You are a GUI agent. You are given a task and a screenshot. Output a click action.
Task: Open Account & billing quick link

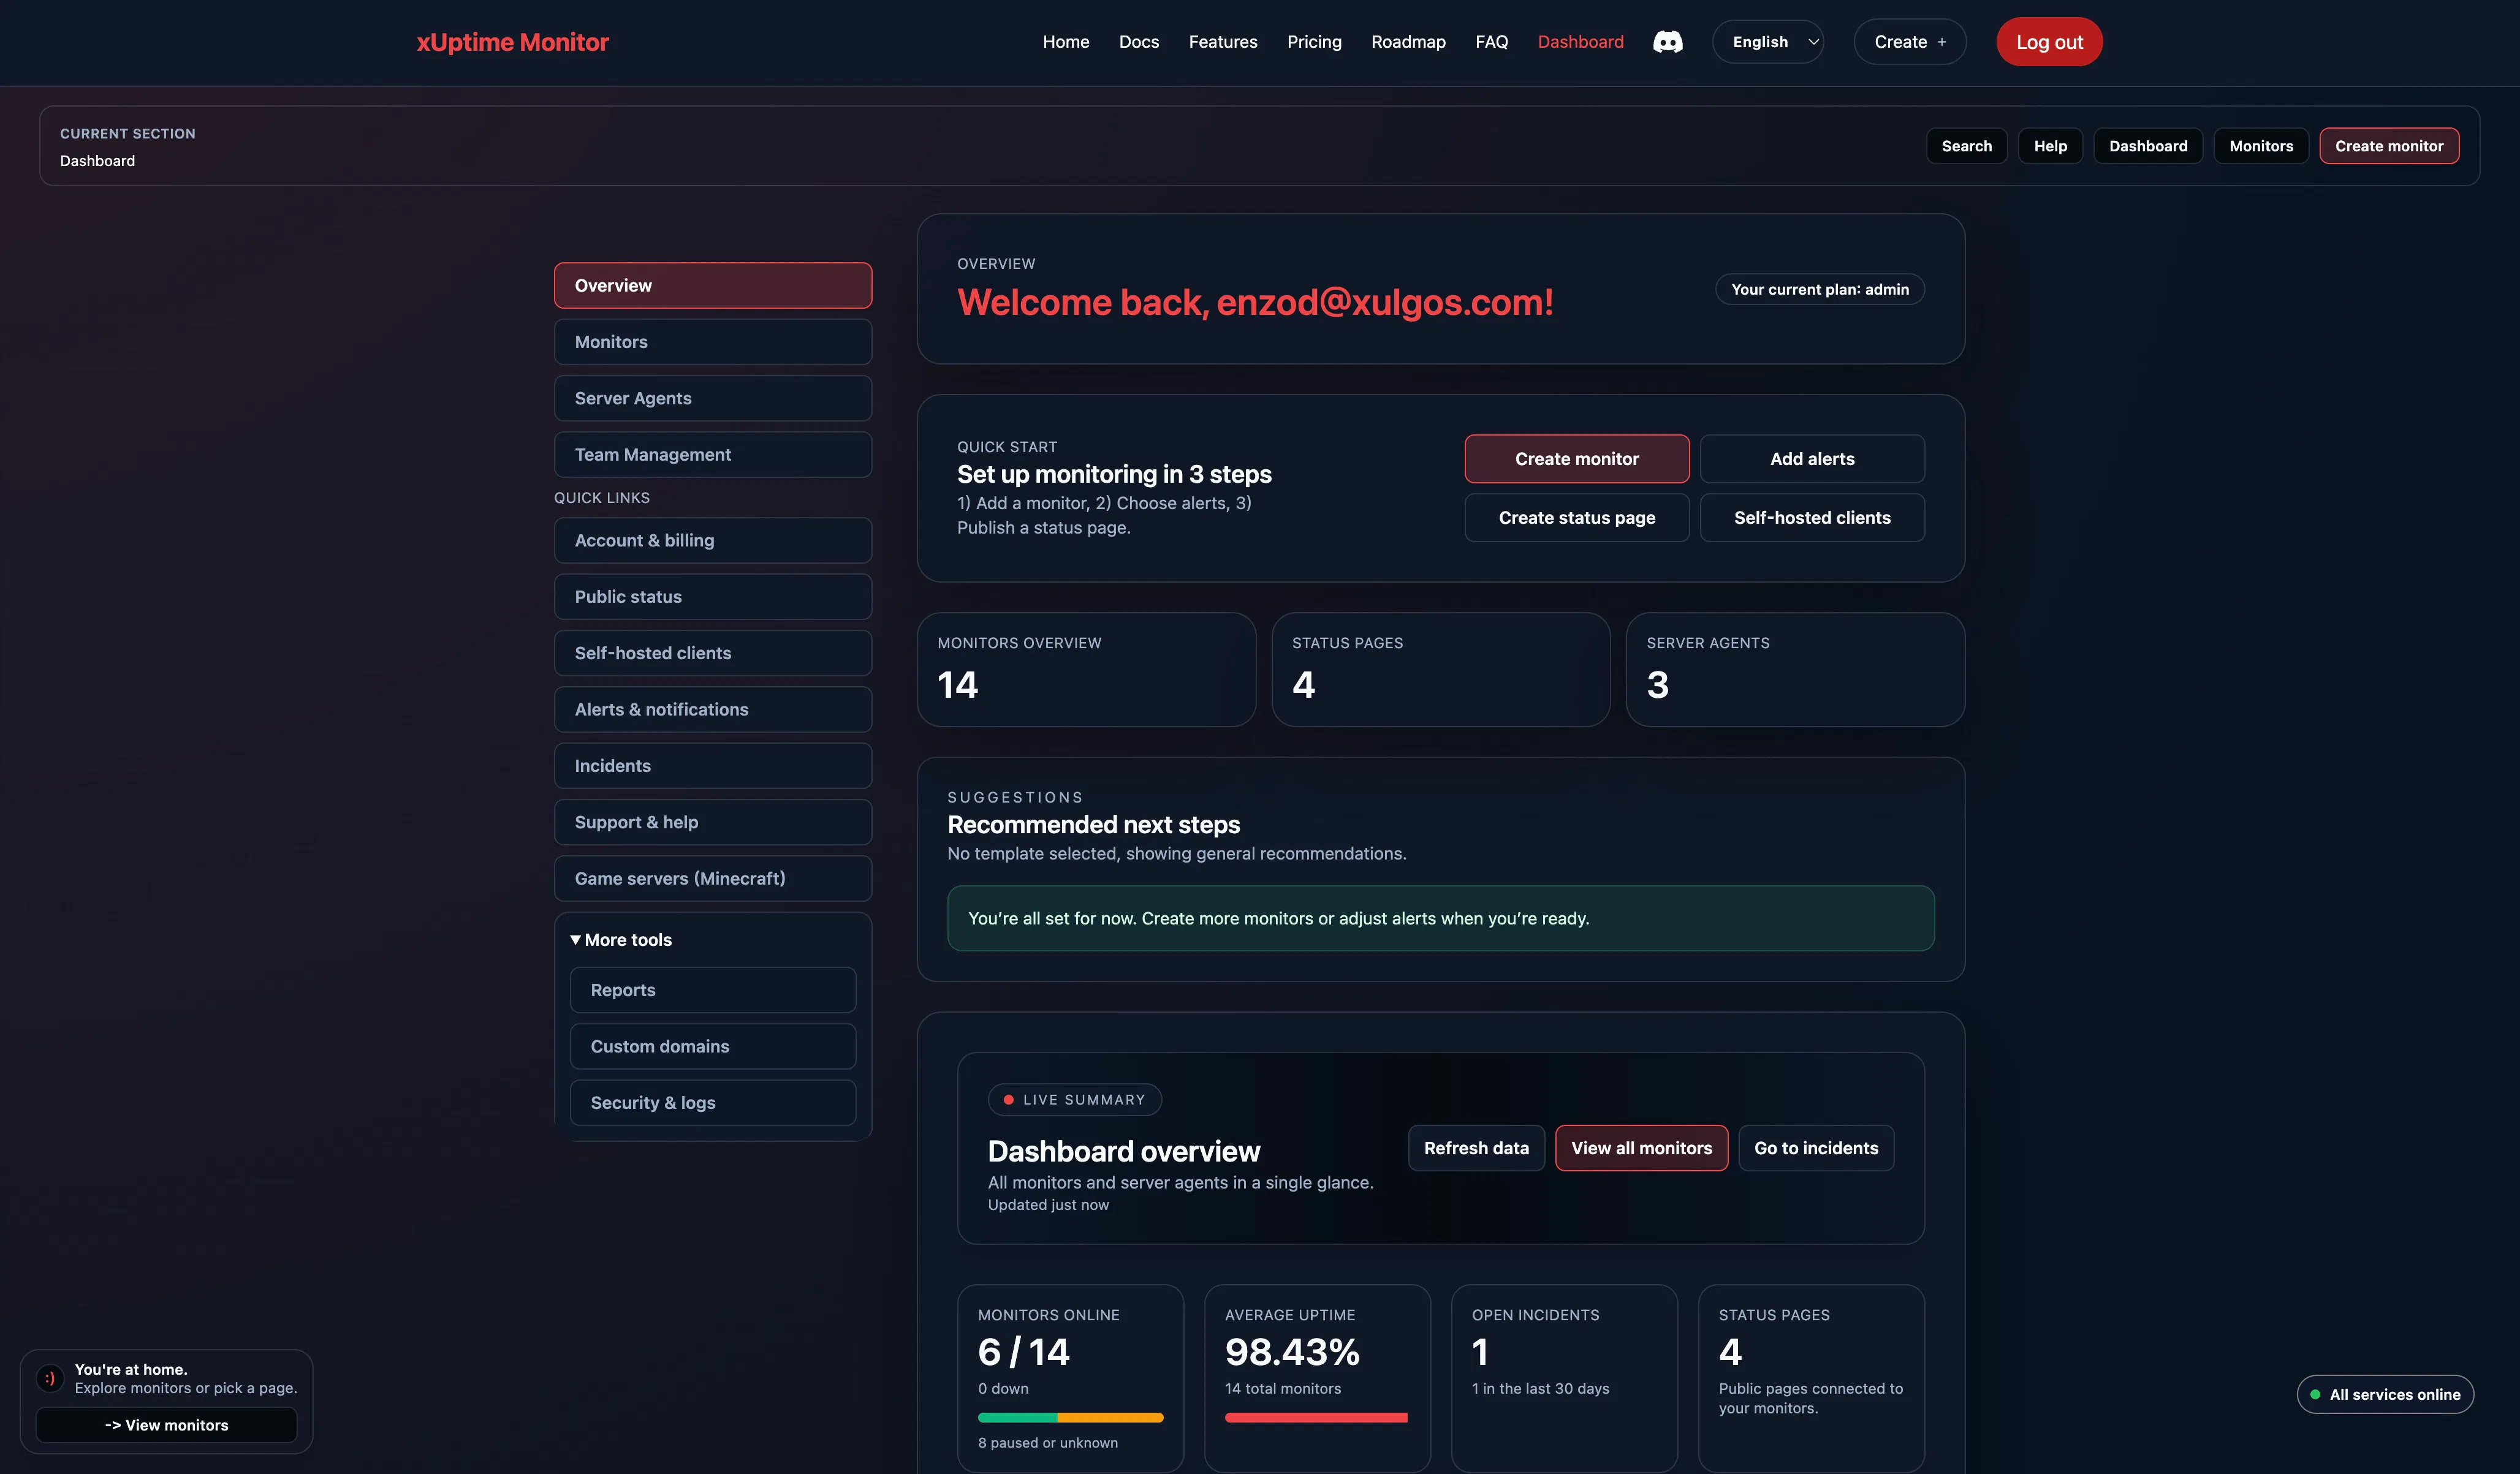(713, 541)
